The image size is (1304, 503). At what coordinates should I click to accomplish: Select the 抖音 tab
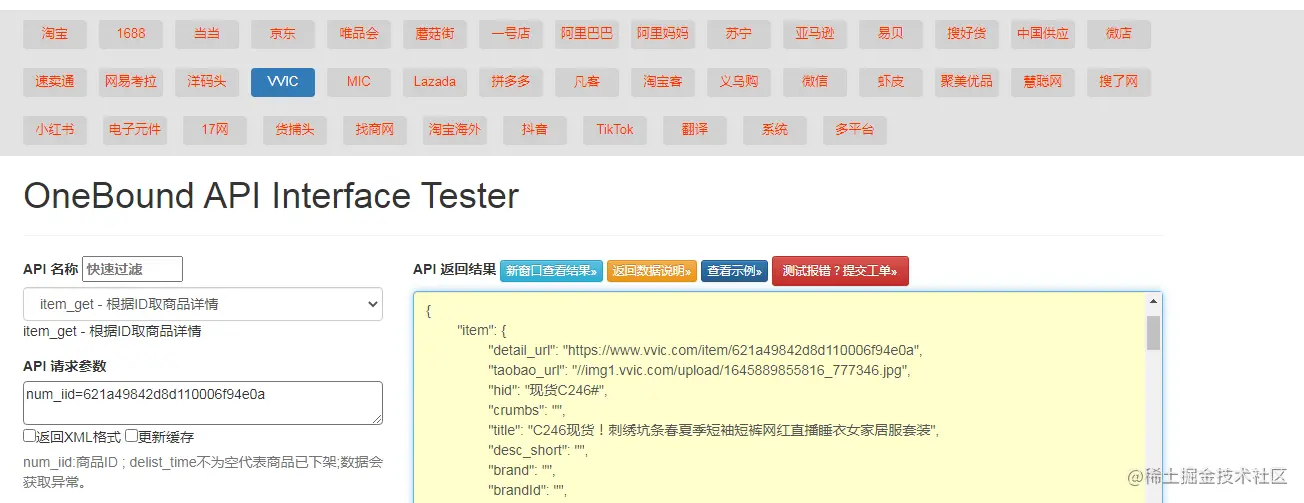(535, 130)
